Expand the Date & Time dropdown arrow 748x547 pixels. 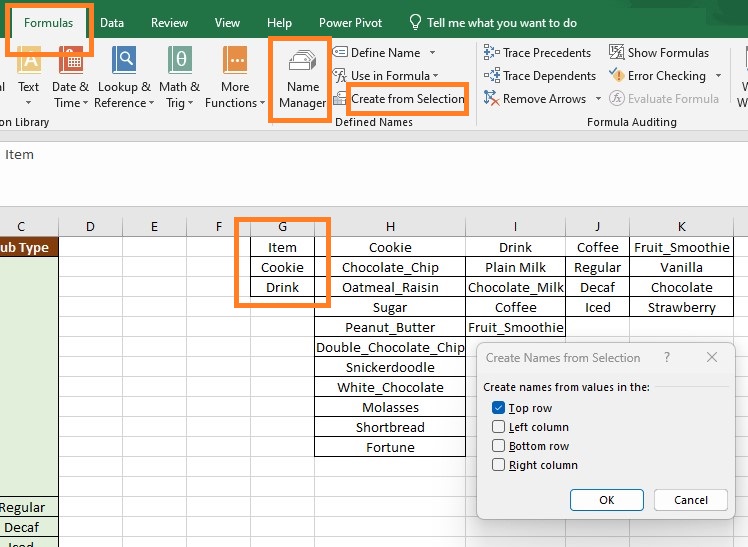[85, 103]
